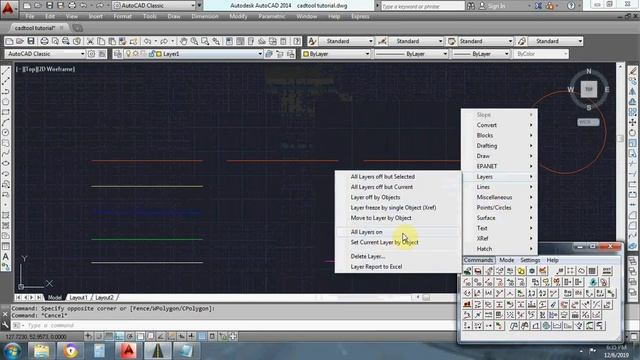This screenshot has height=360, width=640.
Task: Expand the Undo history dropdown arrow
Action: click(155, 41)
